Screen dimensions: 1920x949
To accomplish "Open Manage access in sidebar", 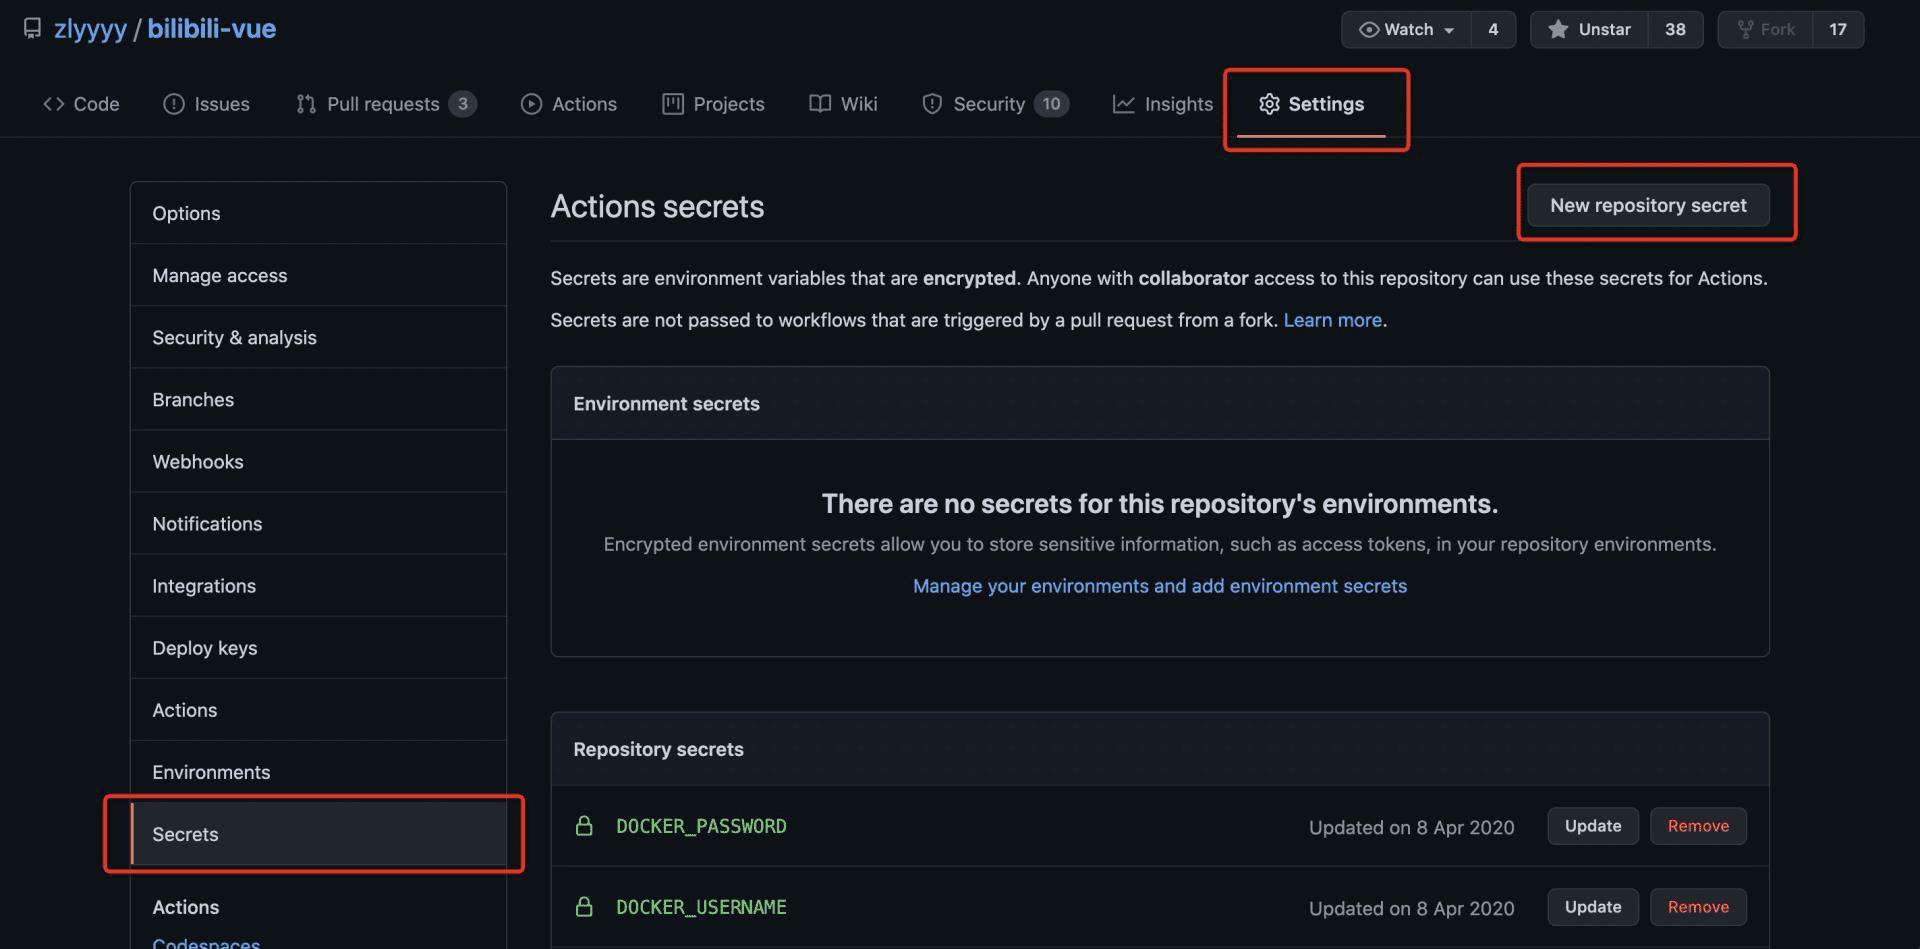I will pyautogui.click(x=318, y=275).
